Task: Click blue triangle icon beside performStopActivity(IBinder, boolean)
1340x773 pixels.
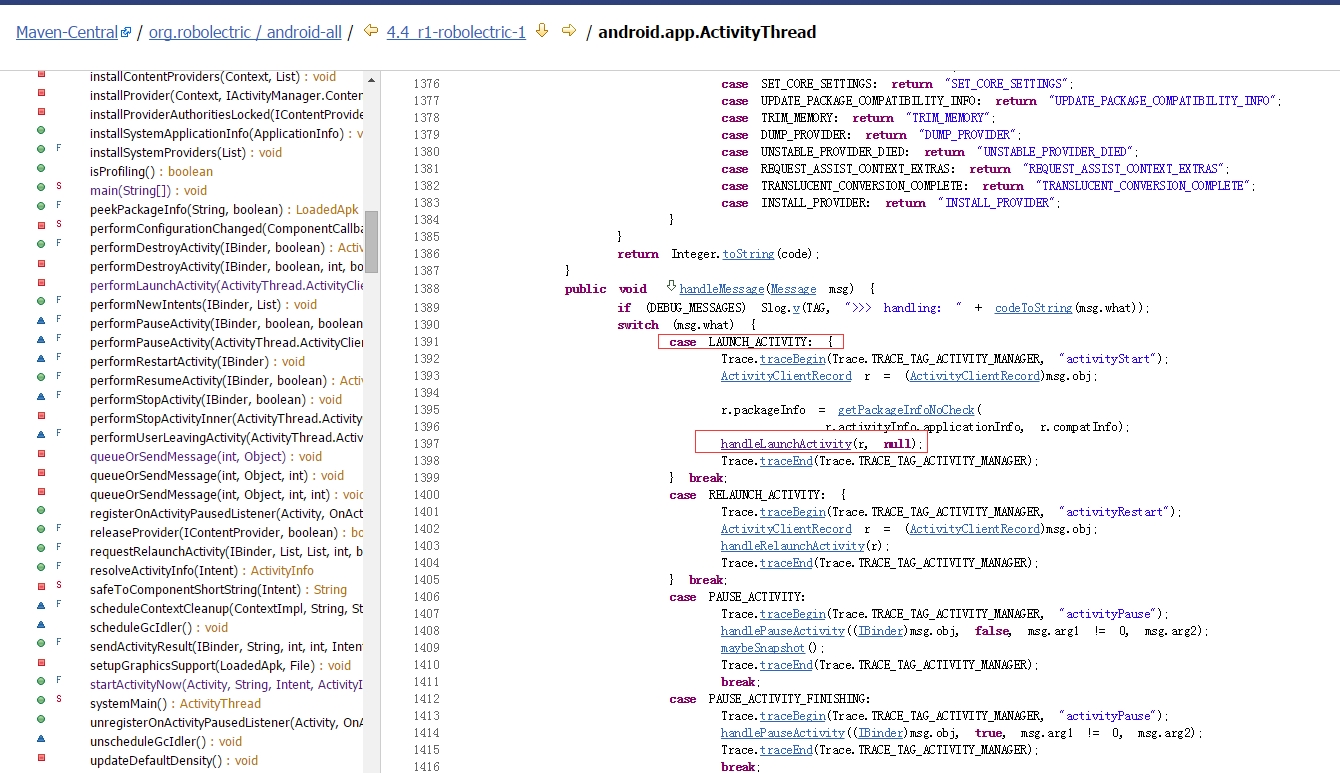Action: (x=41, y=396)
